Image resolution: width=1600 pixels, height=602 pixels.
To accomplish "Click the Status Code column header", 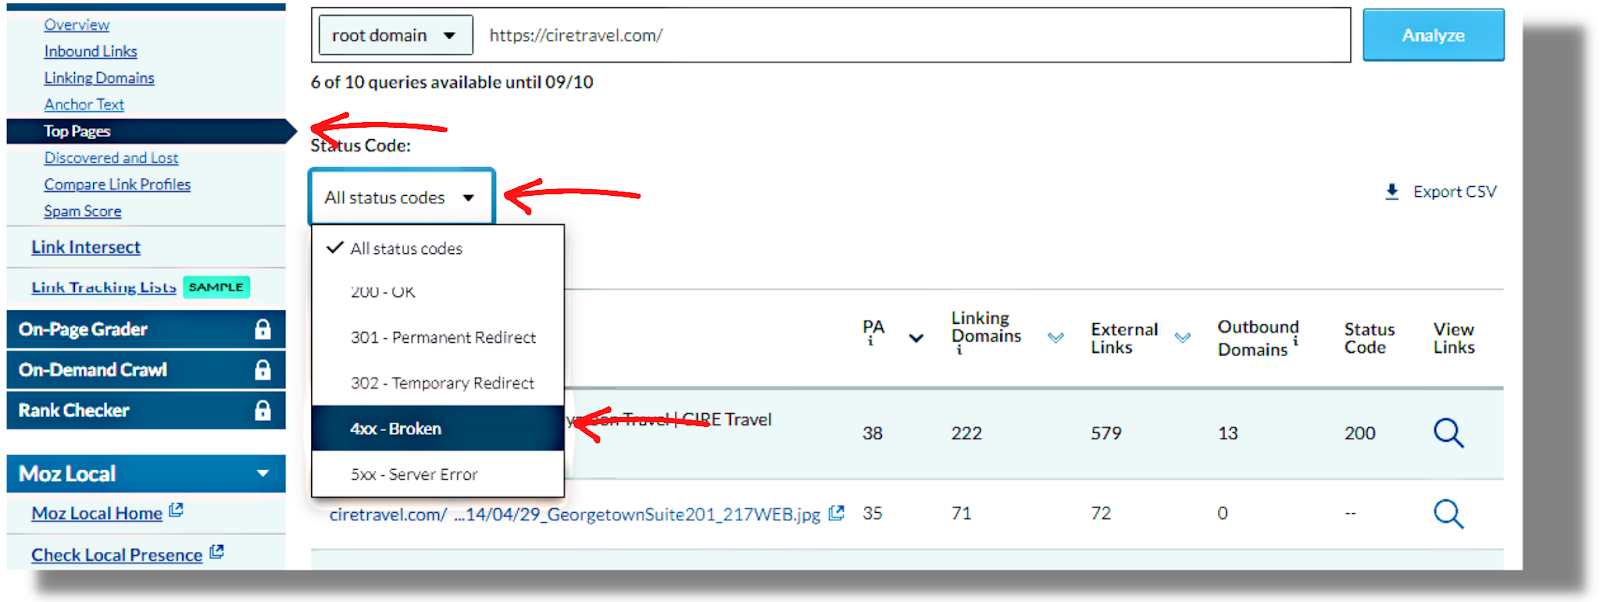I will pyautogui.click(x=1369, y=338).
